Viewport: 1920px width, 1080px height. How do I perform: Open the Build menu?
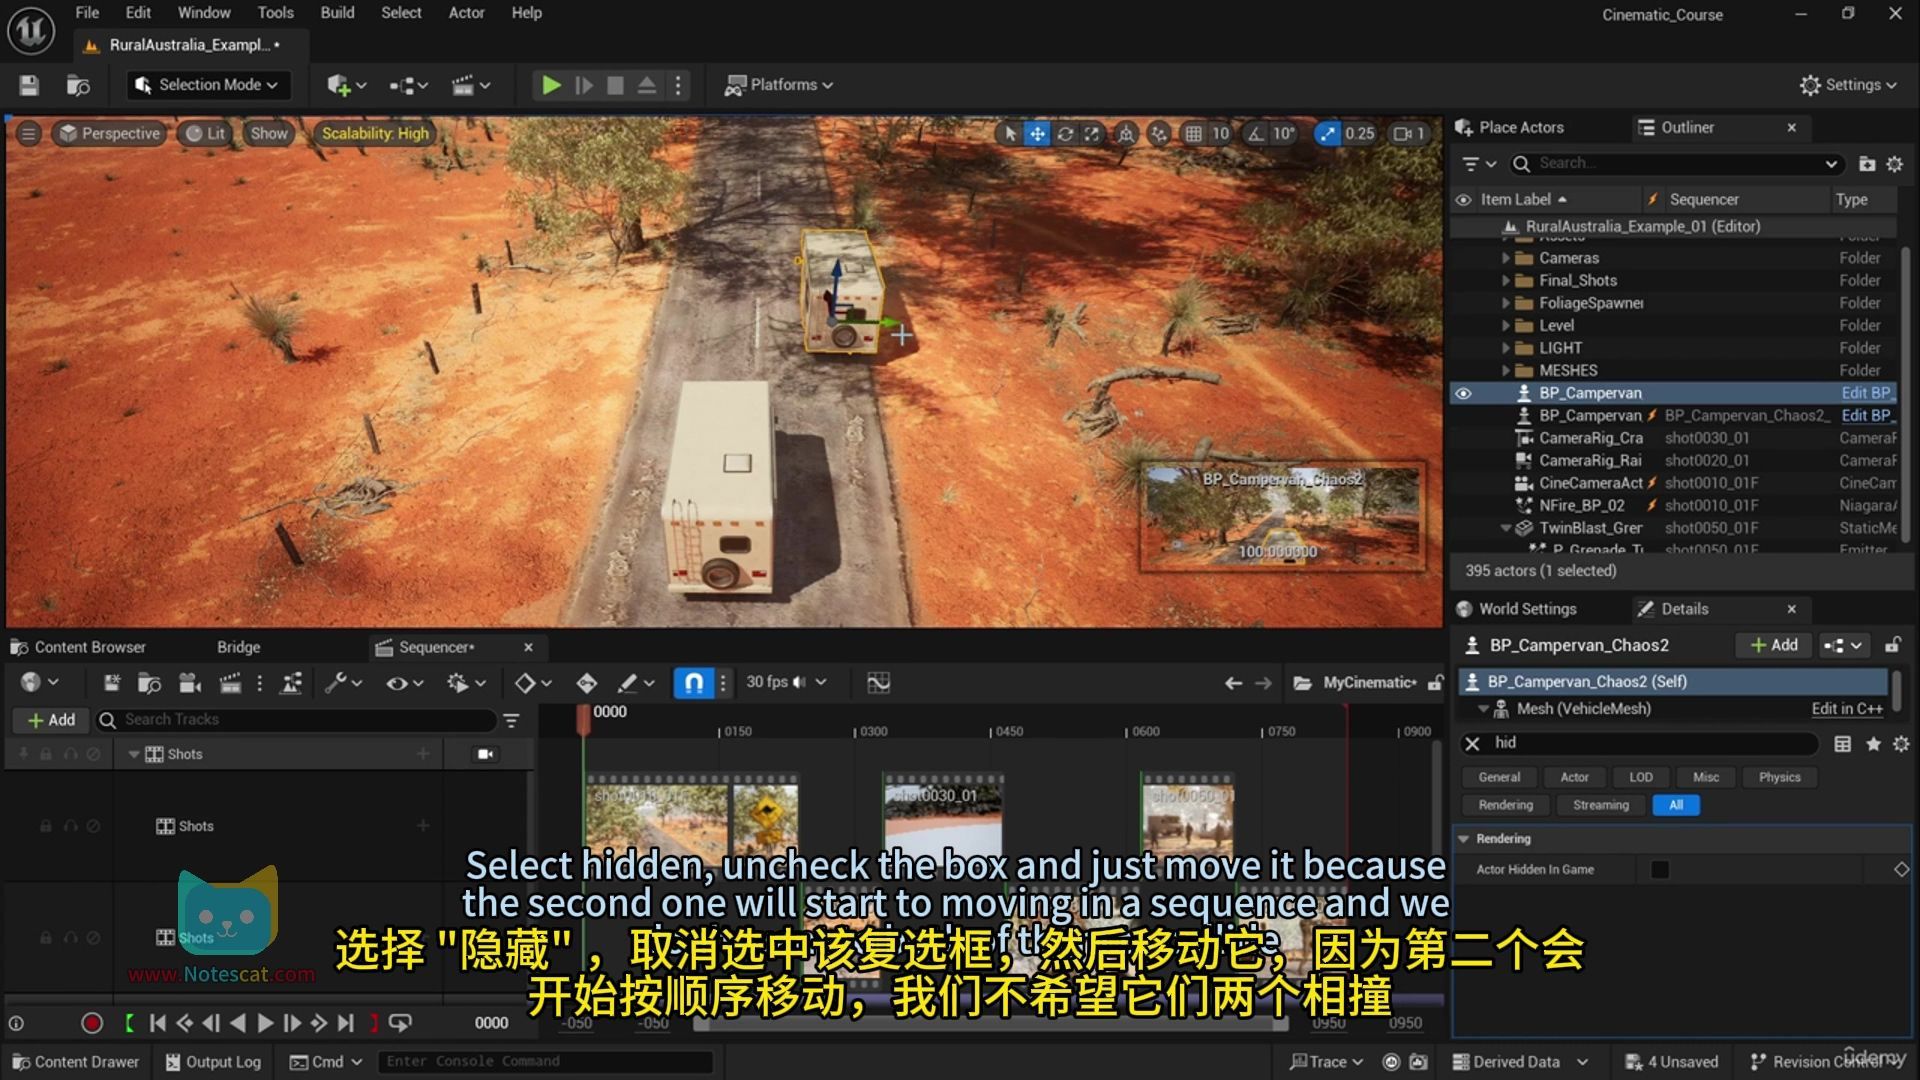337,13
